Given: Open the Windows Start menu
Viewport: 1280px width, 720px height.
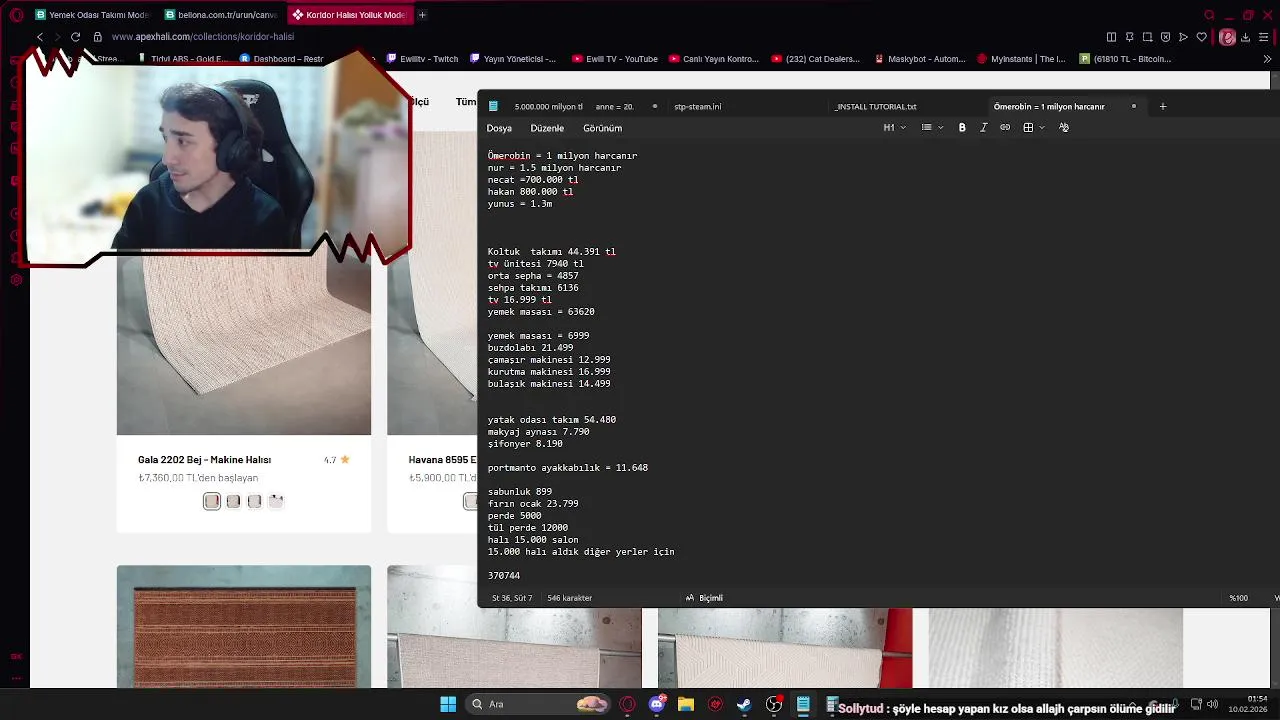Looking at the screenshot, I should 448,704.
